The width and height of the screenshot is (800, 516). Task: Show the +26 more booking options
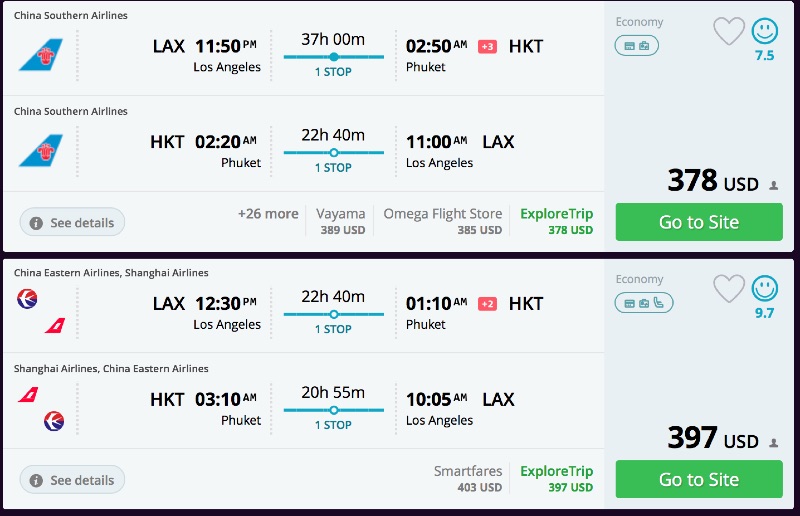coord(268,214)
